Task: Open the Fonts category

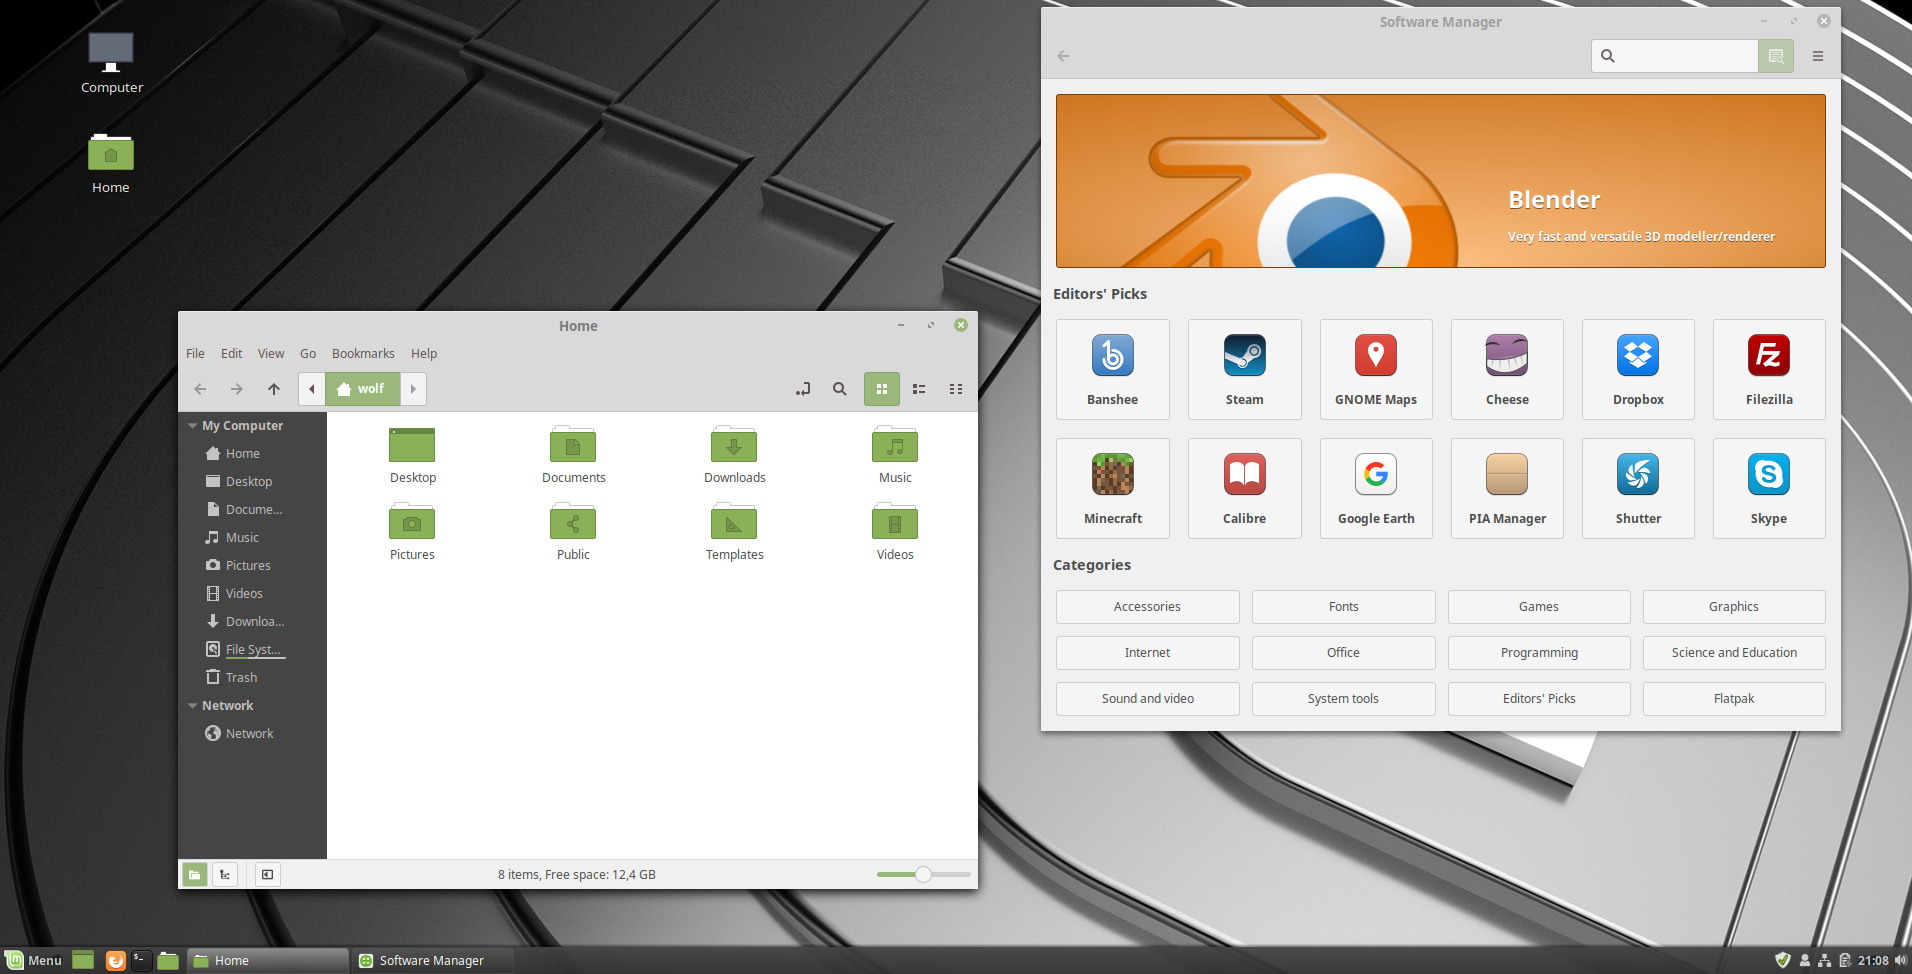Action: 1343,607
